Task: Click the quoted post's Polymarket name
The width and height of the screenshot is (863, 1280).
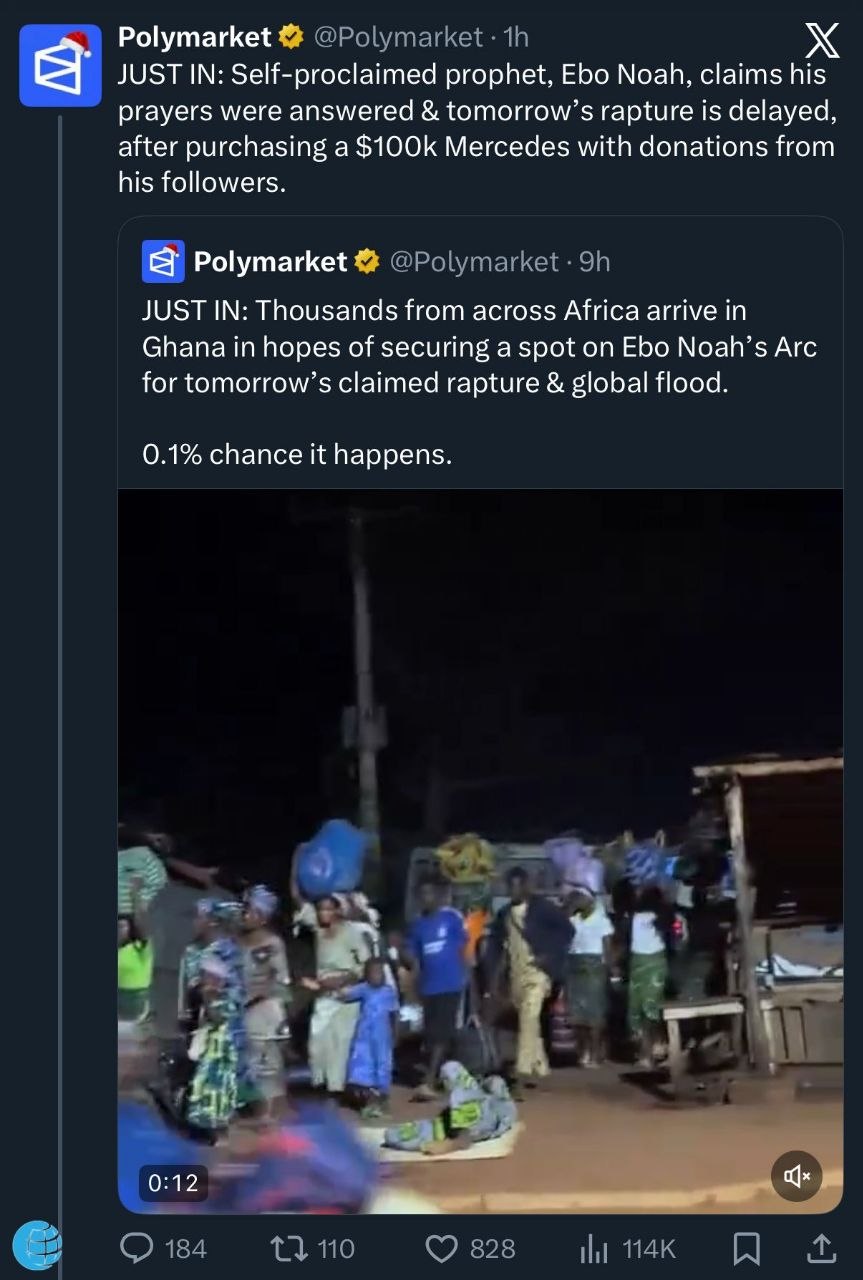Action: (x=270, y=262)
